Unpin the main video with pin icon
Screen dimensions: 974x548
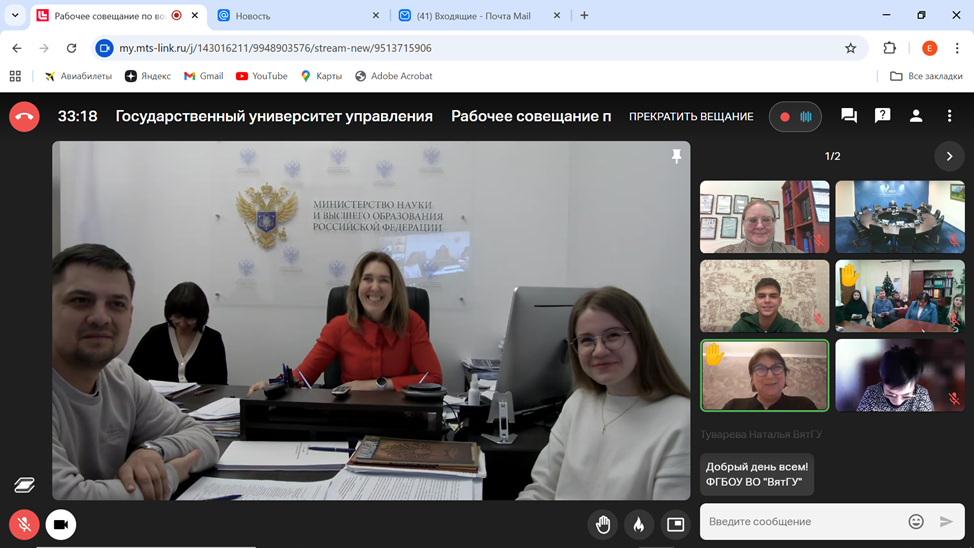676,156
